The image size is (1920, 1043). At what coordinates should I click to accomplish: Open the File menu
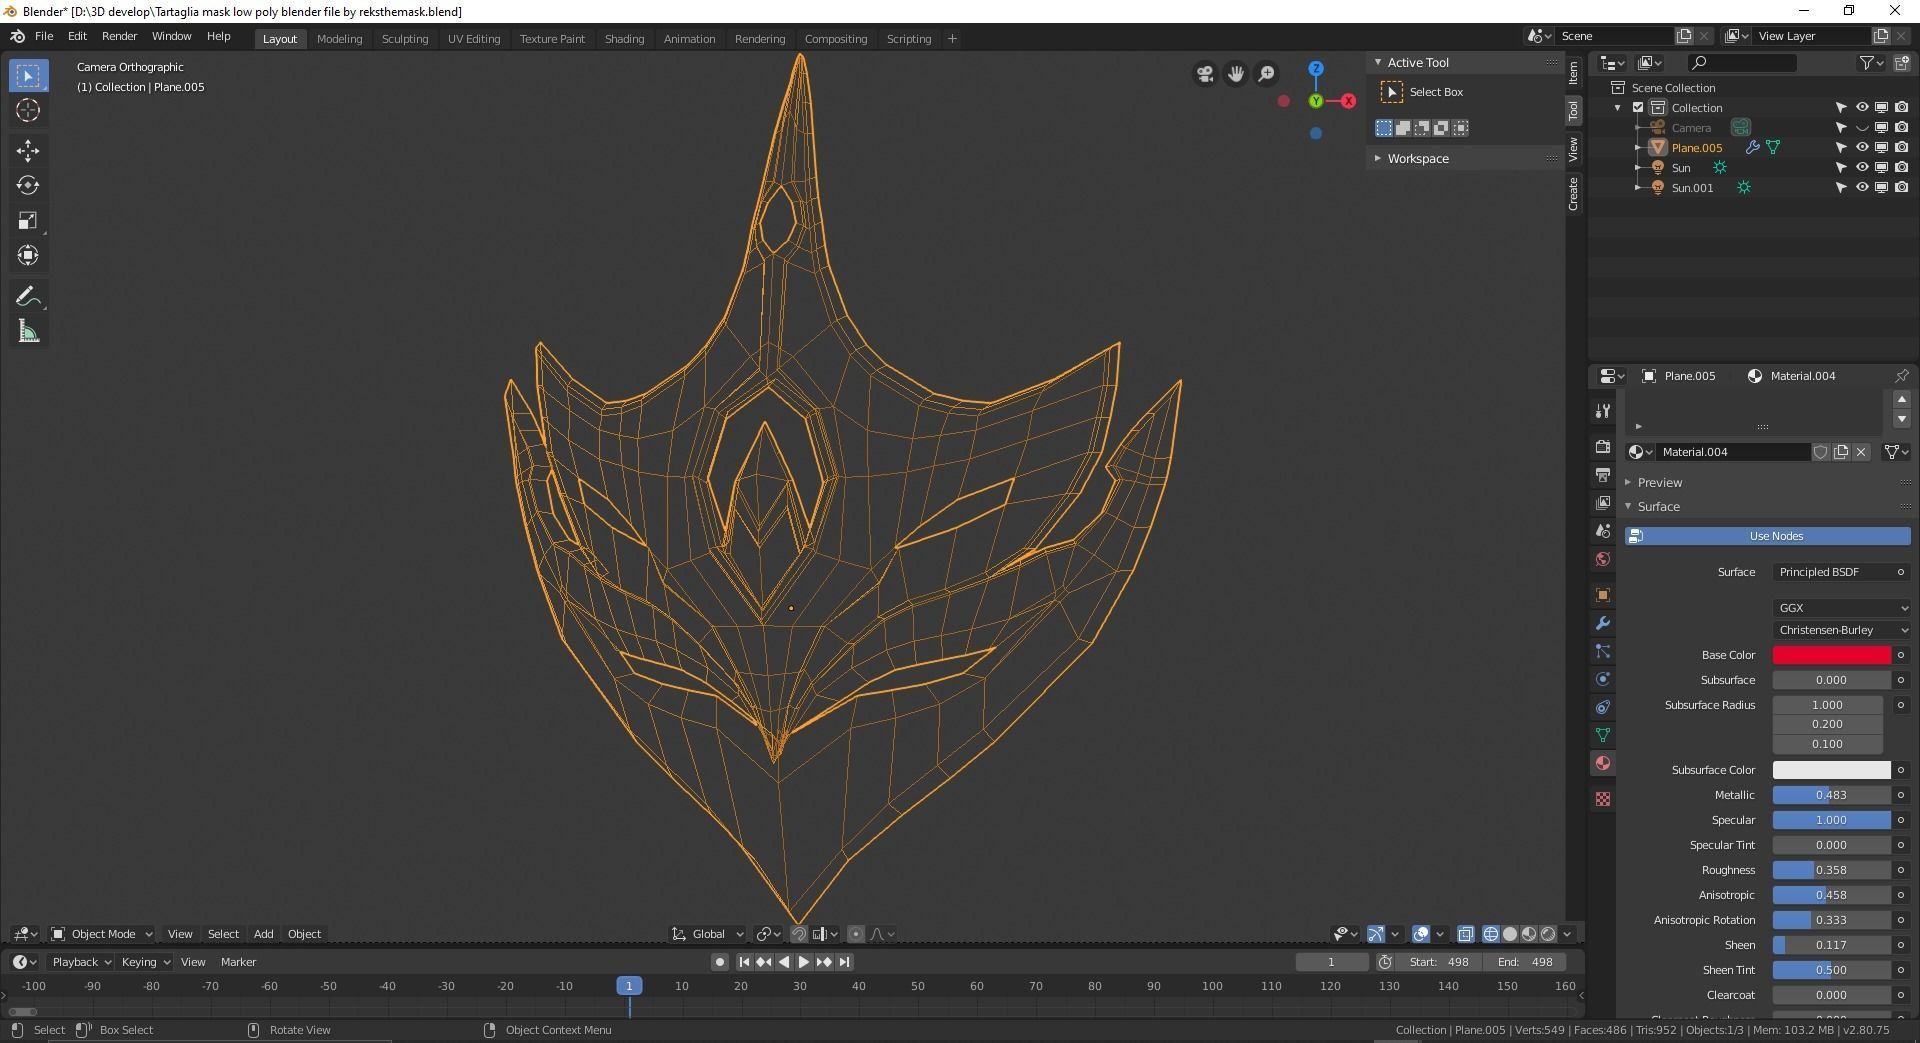(x=44, y=36)
